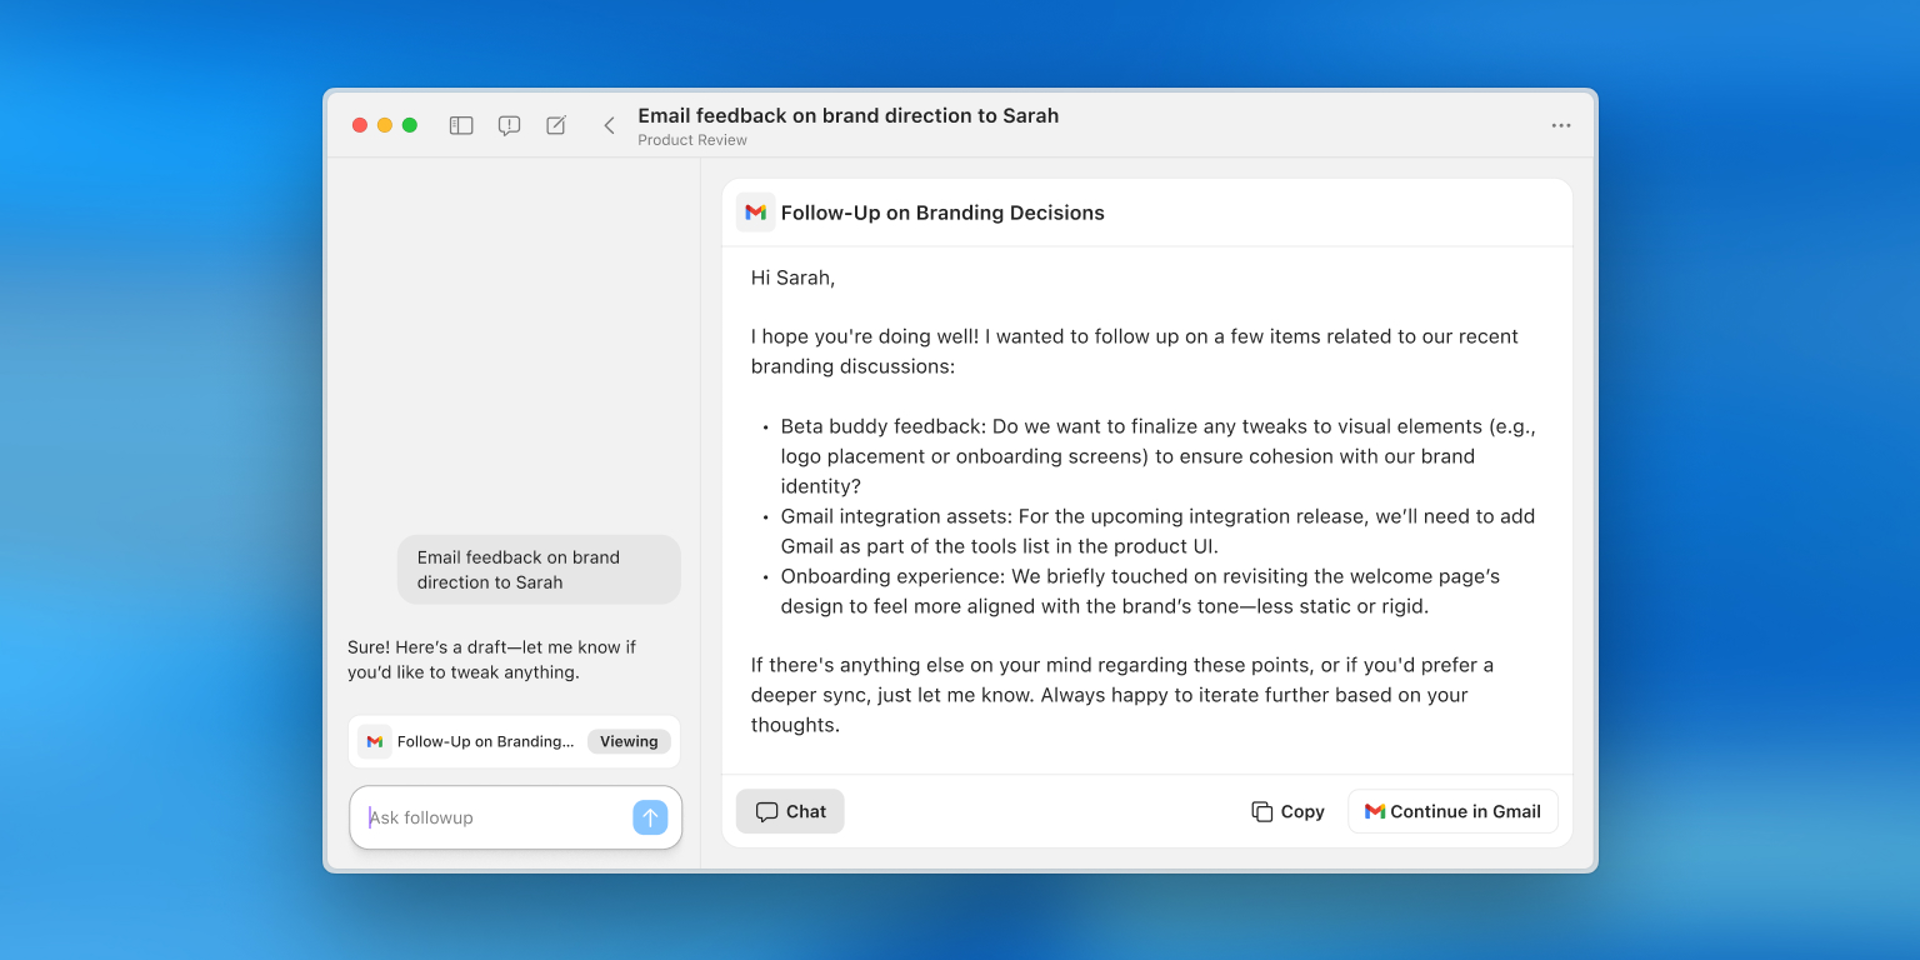Maximize the window with the green button
Image resolution: width=1920 pixels, height=960 pixels.
click(x=410, y=125)
